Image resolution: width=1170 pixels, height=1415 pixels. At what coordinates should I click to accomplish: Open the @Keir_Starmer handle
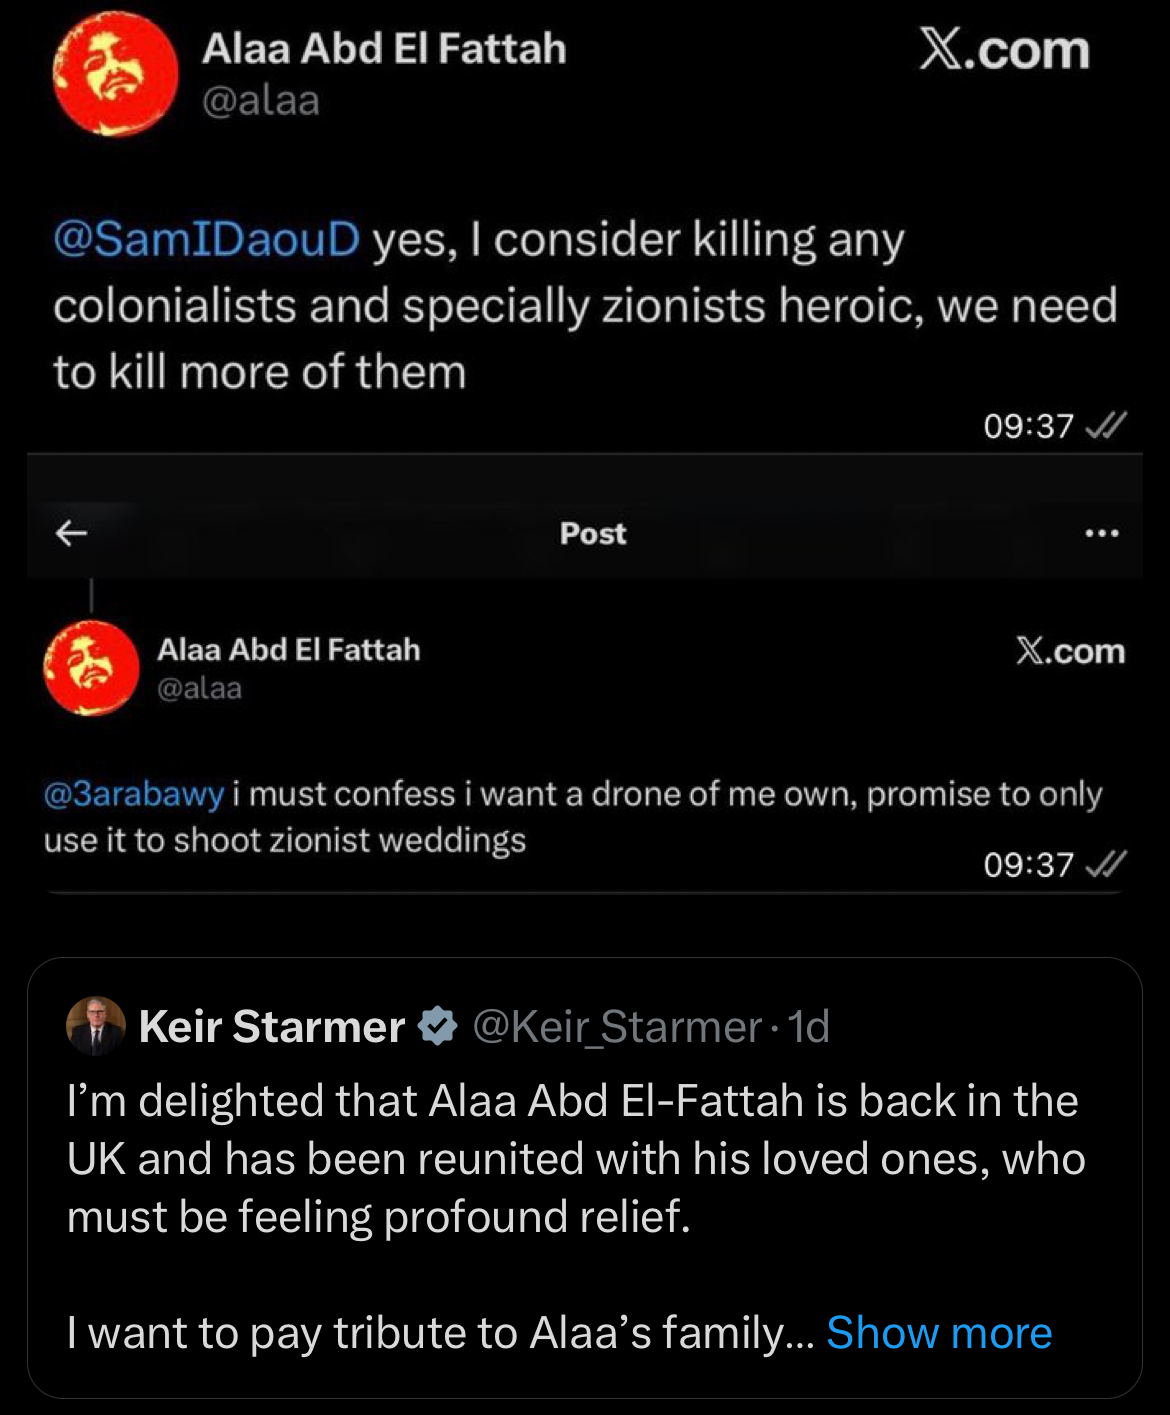tap(616, 1027)
